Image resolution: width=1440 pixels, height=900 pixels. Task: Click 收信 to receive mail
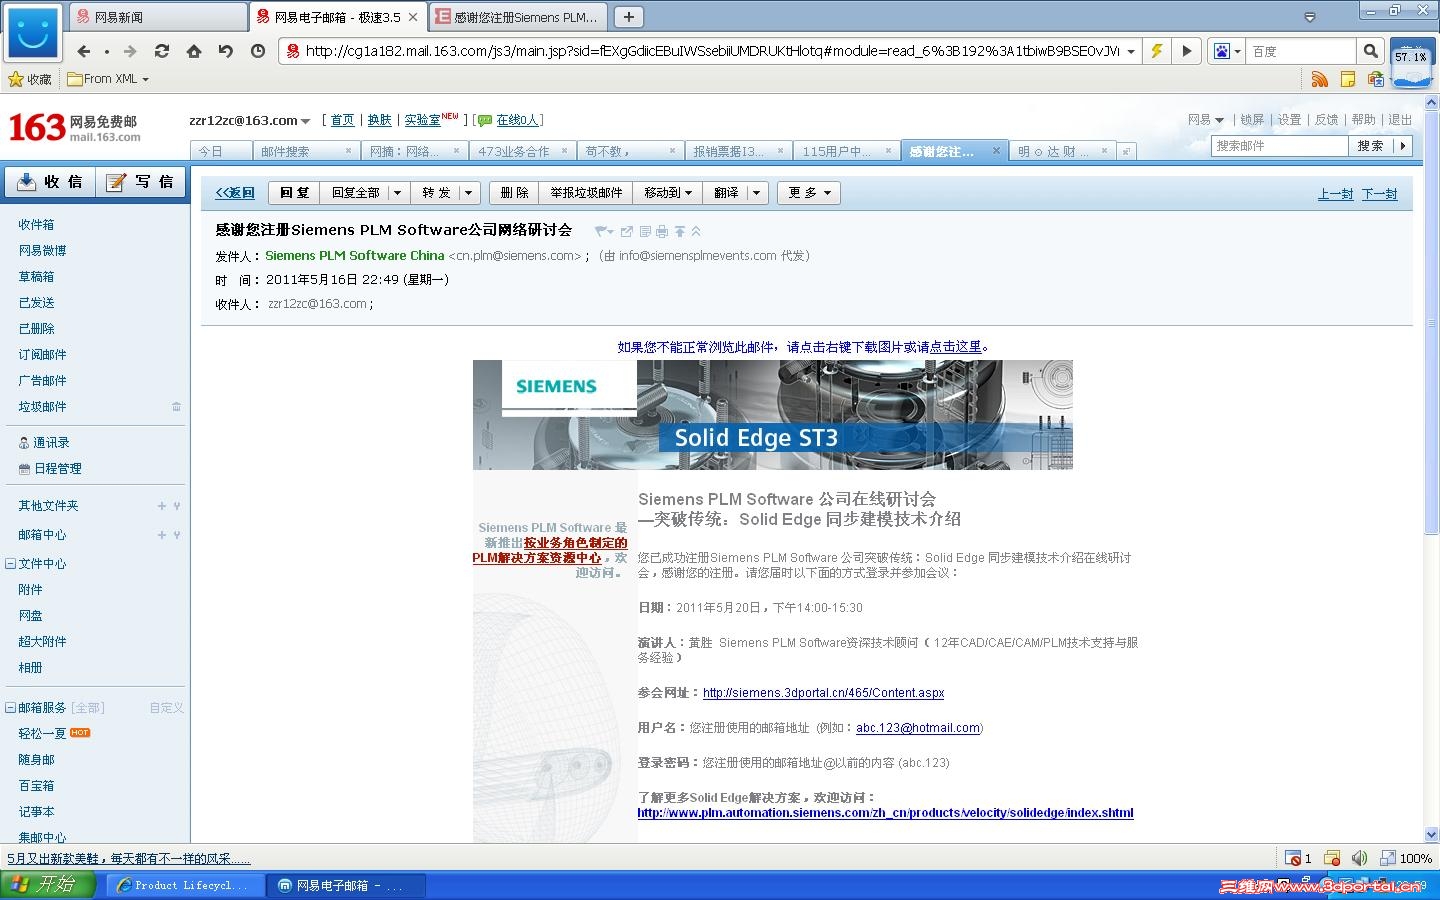(51, 182)
